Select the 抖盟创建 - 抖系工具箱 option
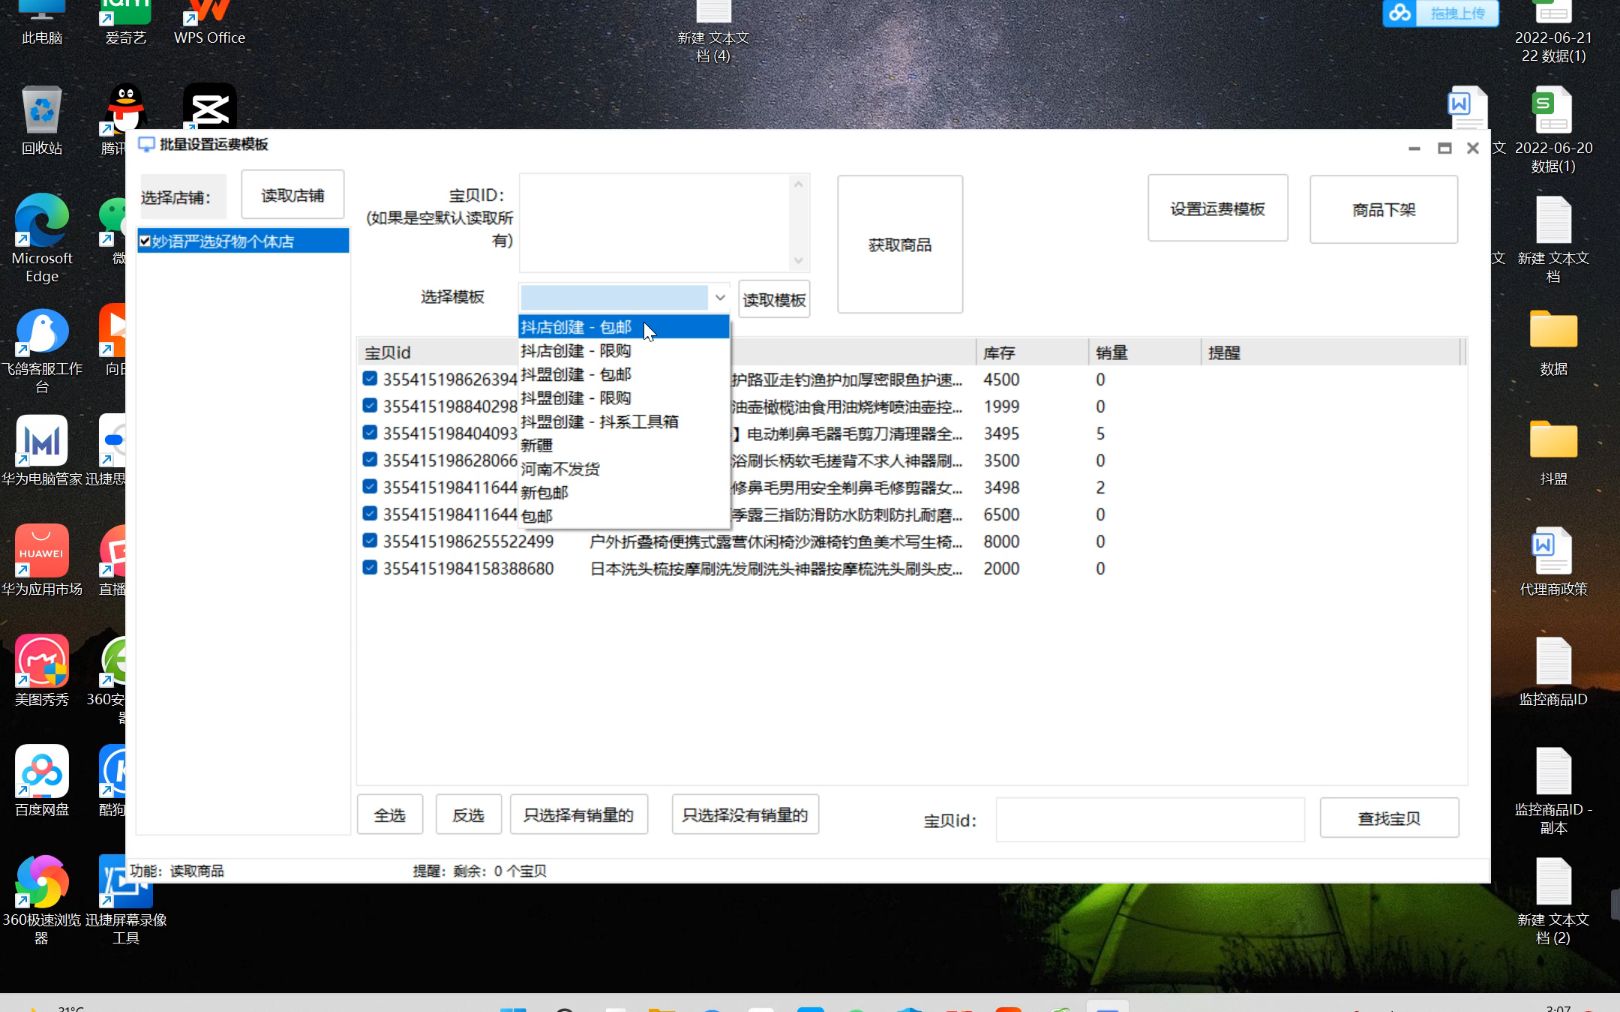 click(x=598, y=421)
